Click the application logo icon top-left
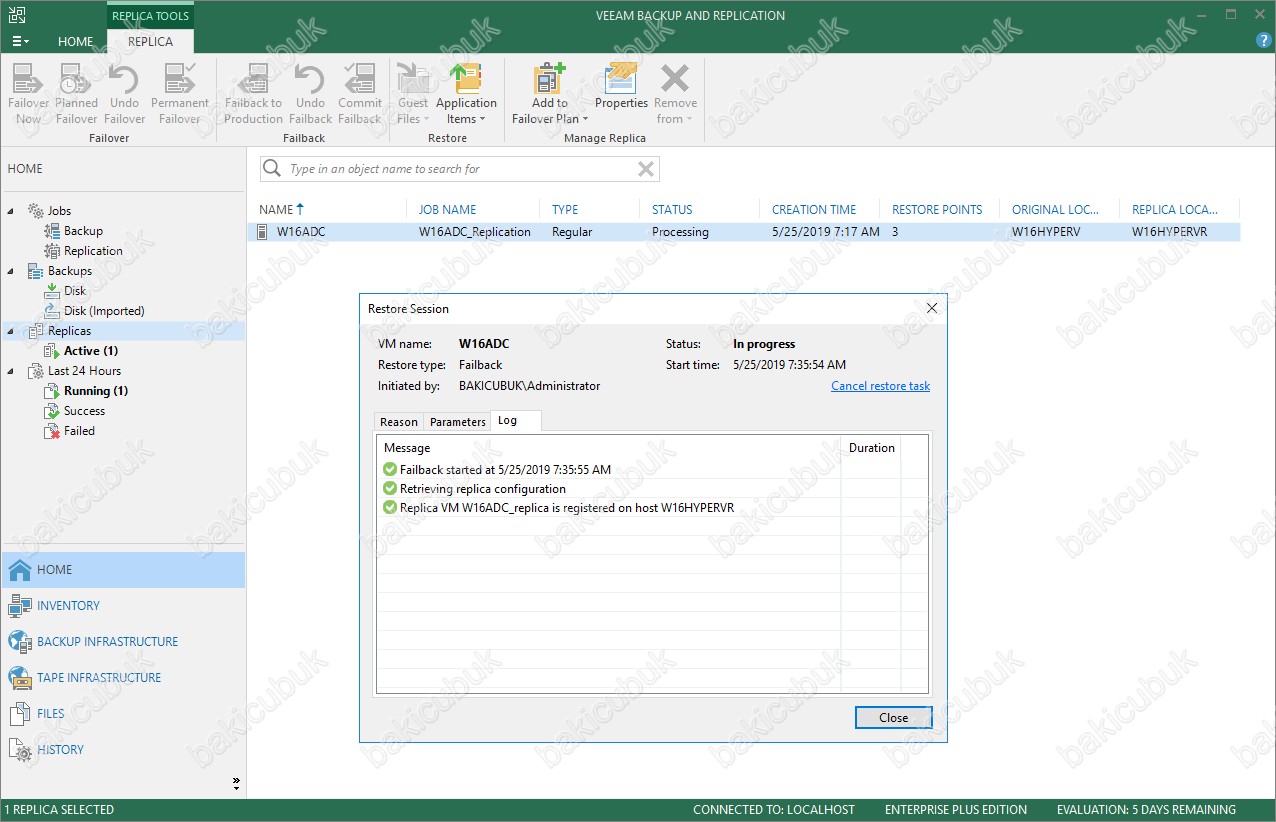Viewport: 1276px width, 822px height. (18, 14)
